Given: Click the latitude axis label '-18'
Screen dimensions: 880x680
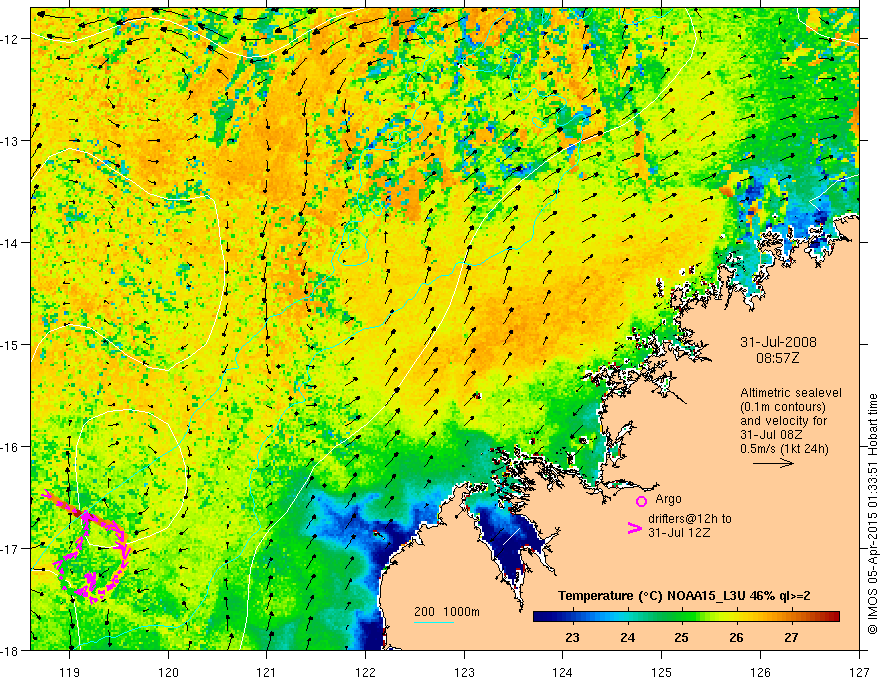Looking at the screenshot, I should coord(10,650).
